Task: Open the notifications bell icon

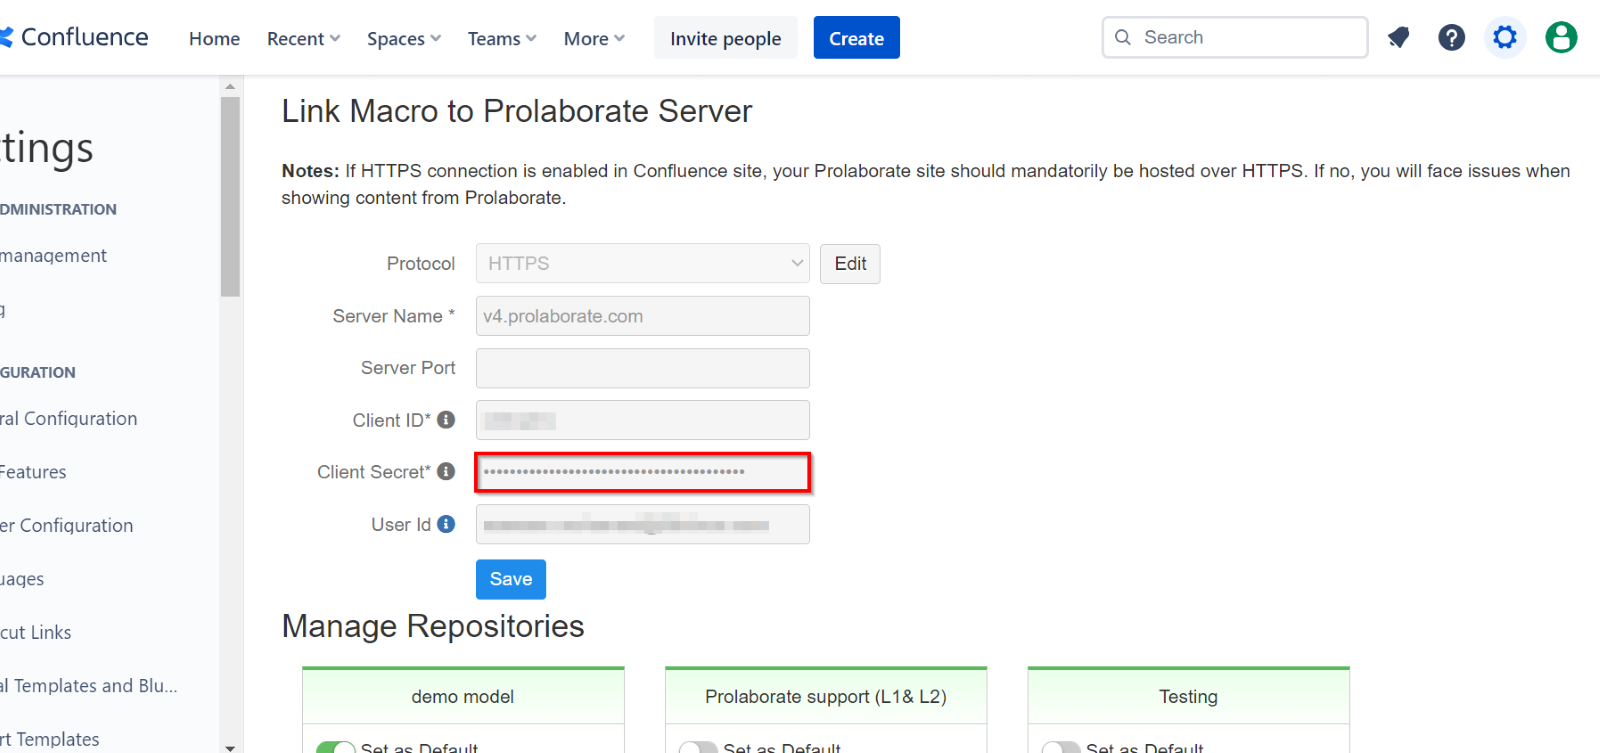Action: 1398,38
